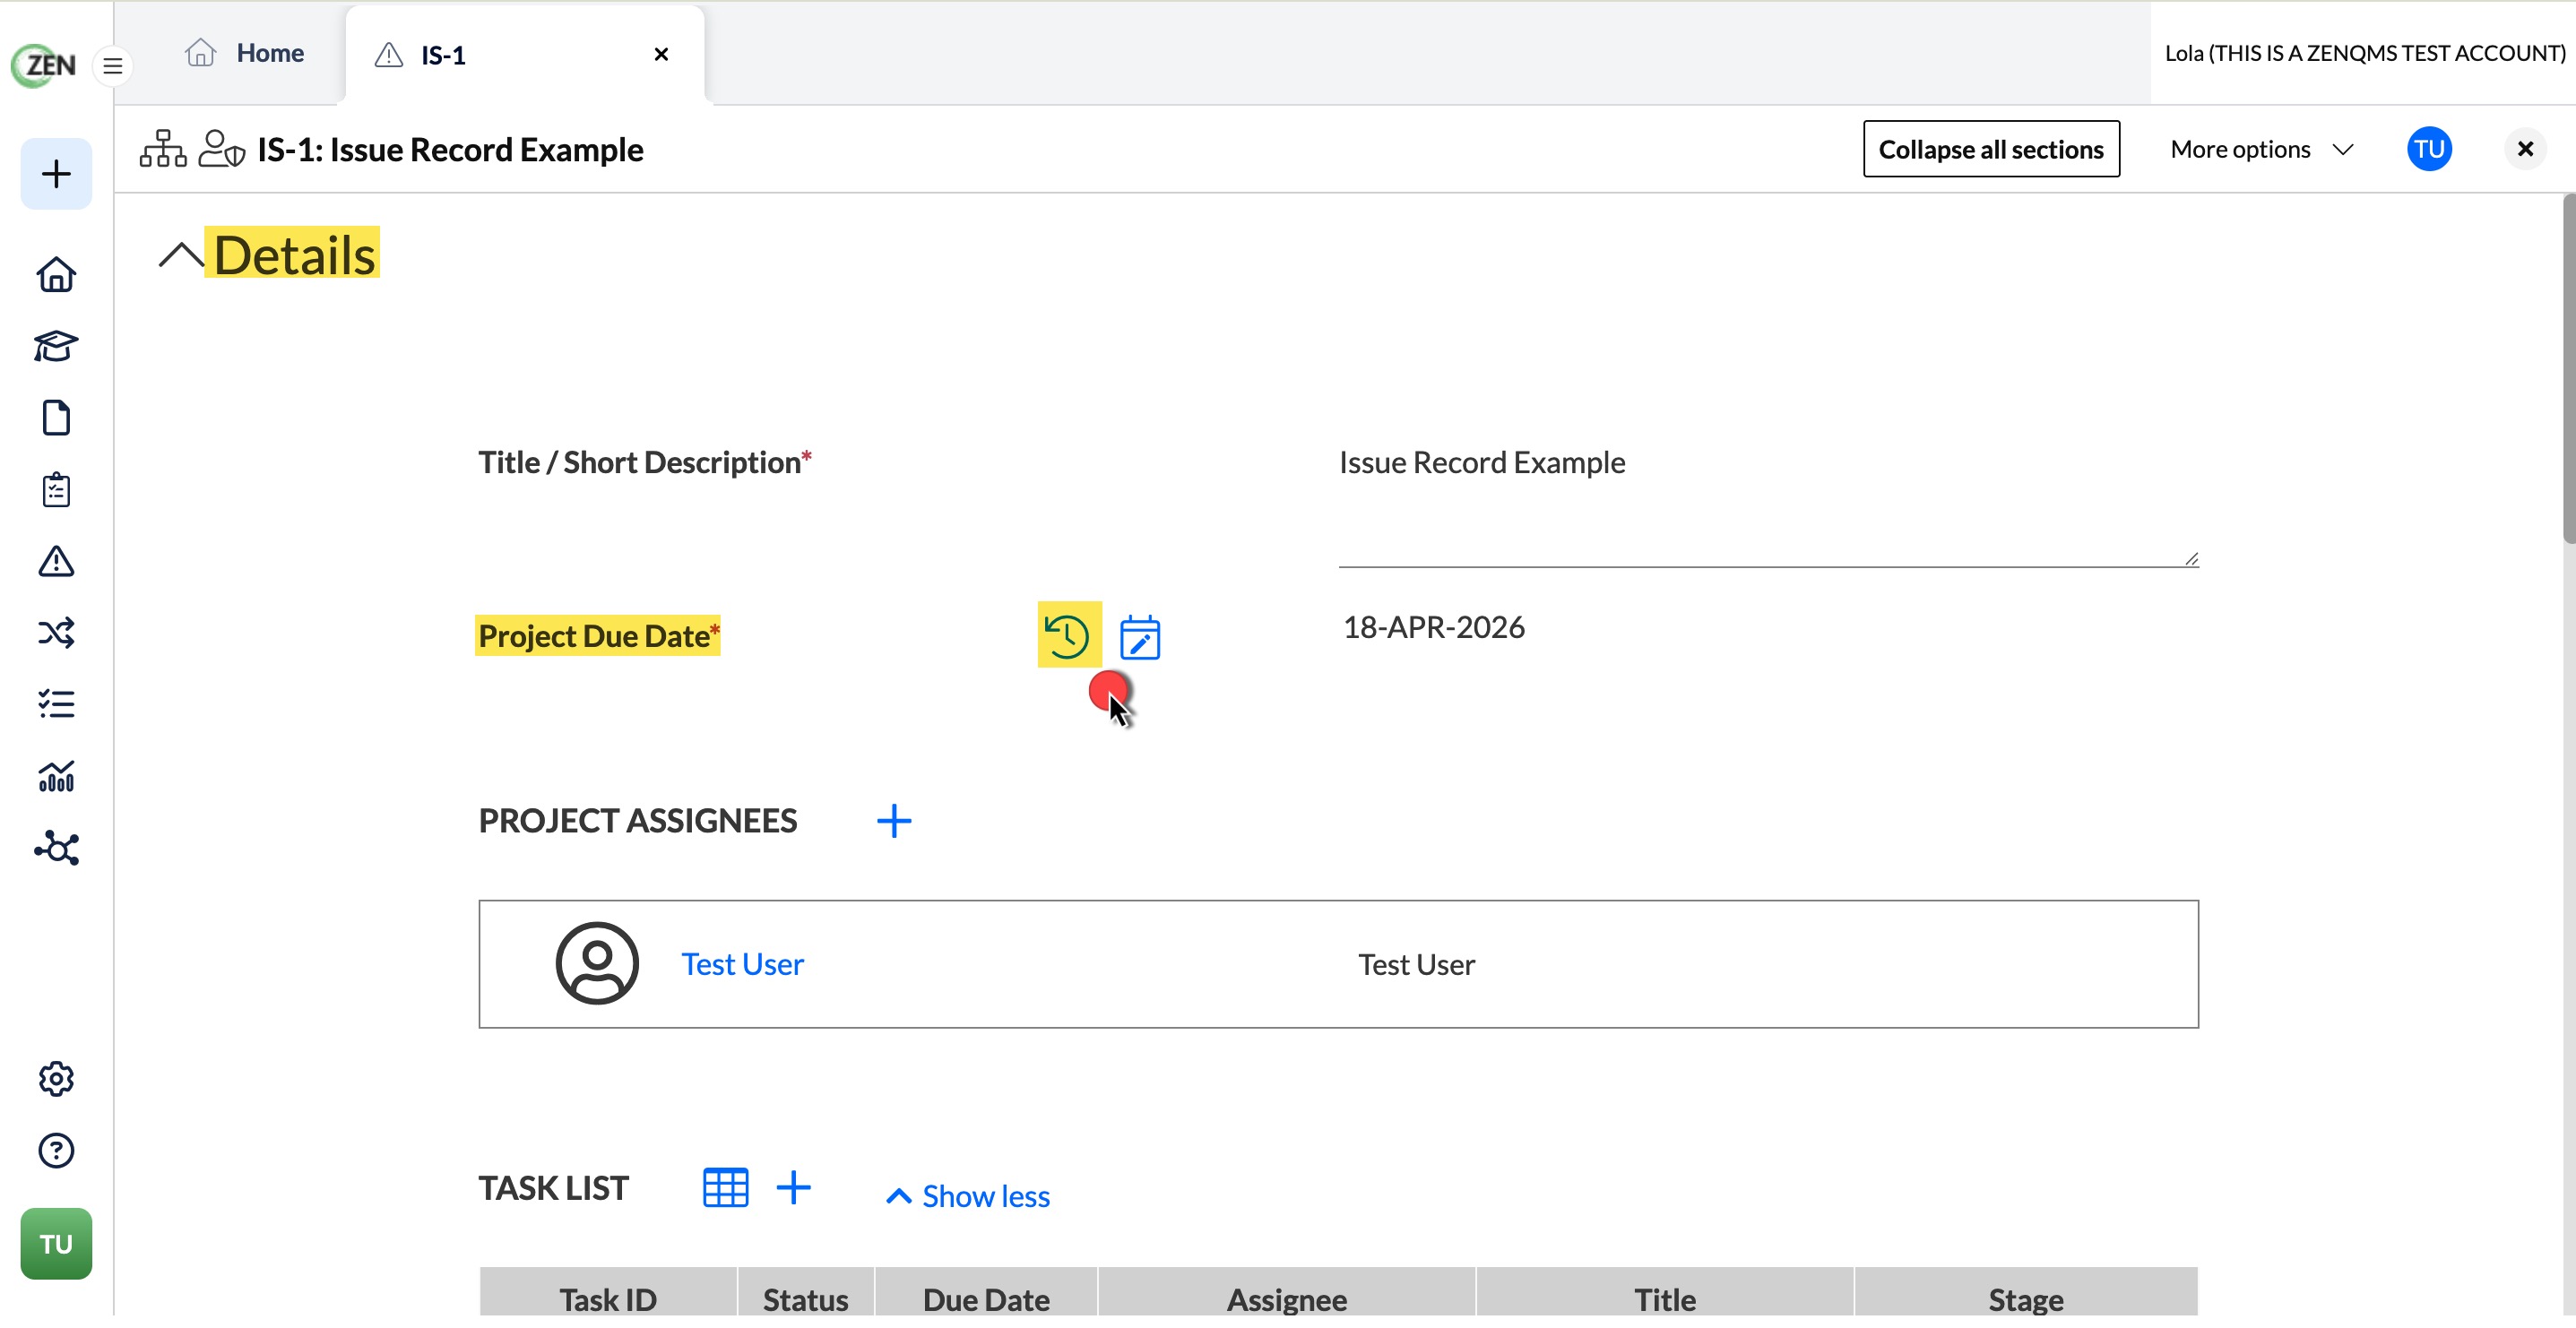This screenshot has width=2576, height=1328.
Task: Edit Project Due Date with calendar pencil icon
Action: [1139, 637]
